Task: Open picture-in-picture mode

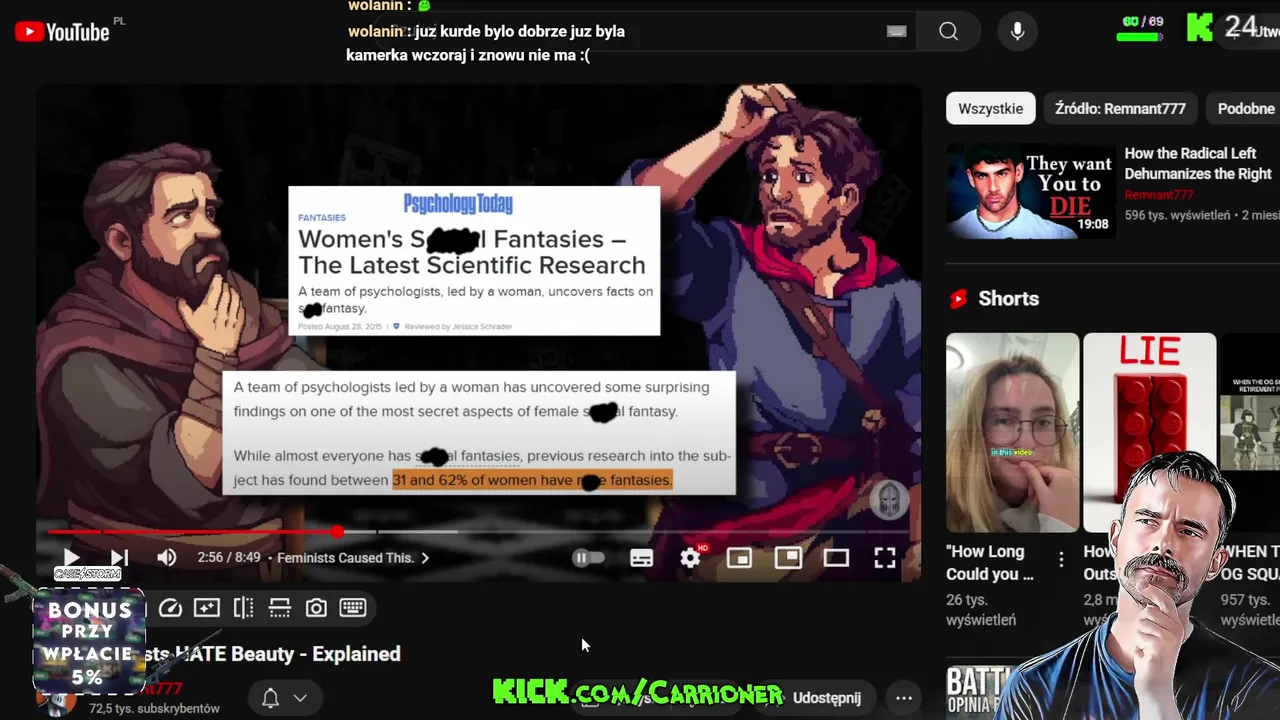Action: pos(788,558)
